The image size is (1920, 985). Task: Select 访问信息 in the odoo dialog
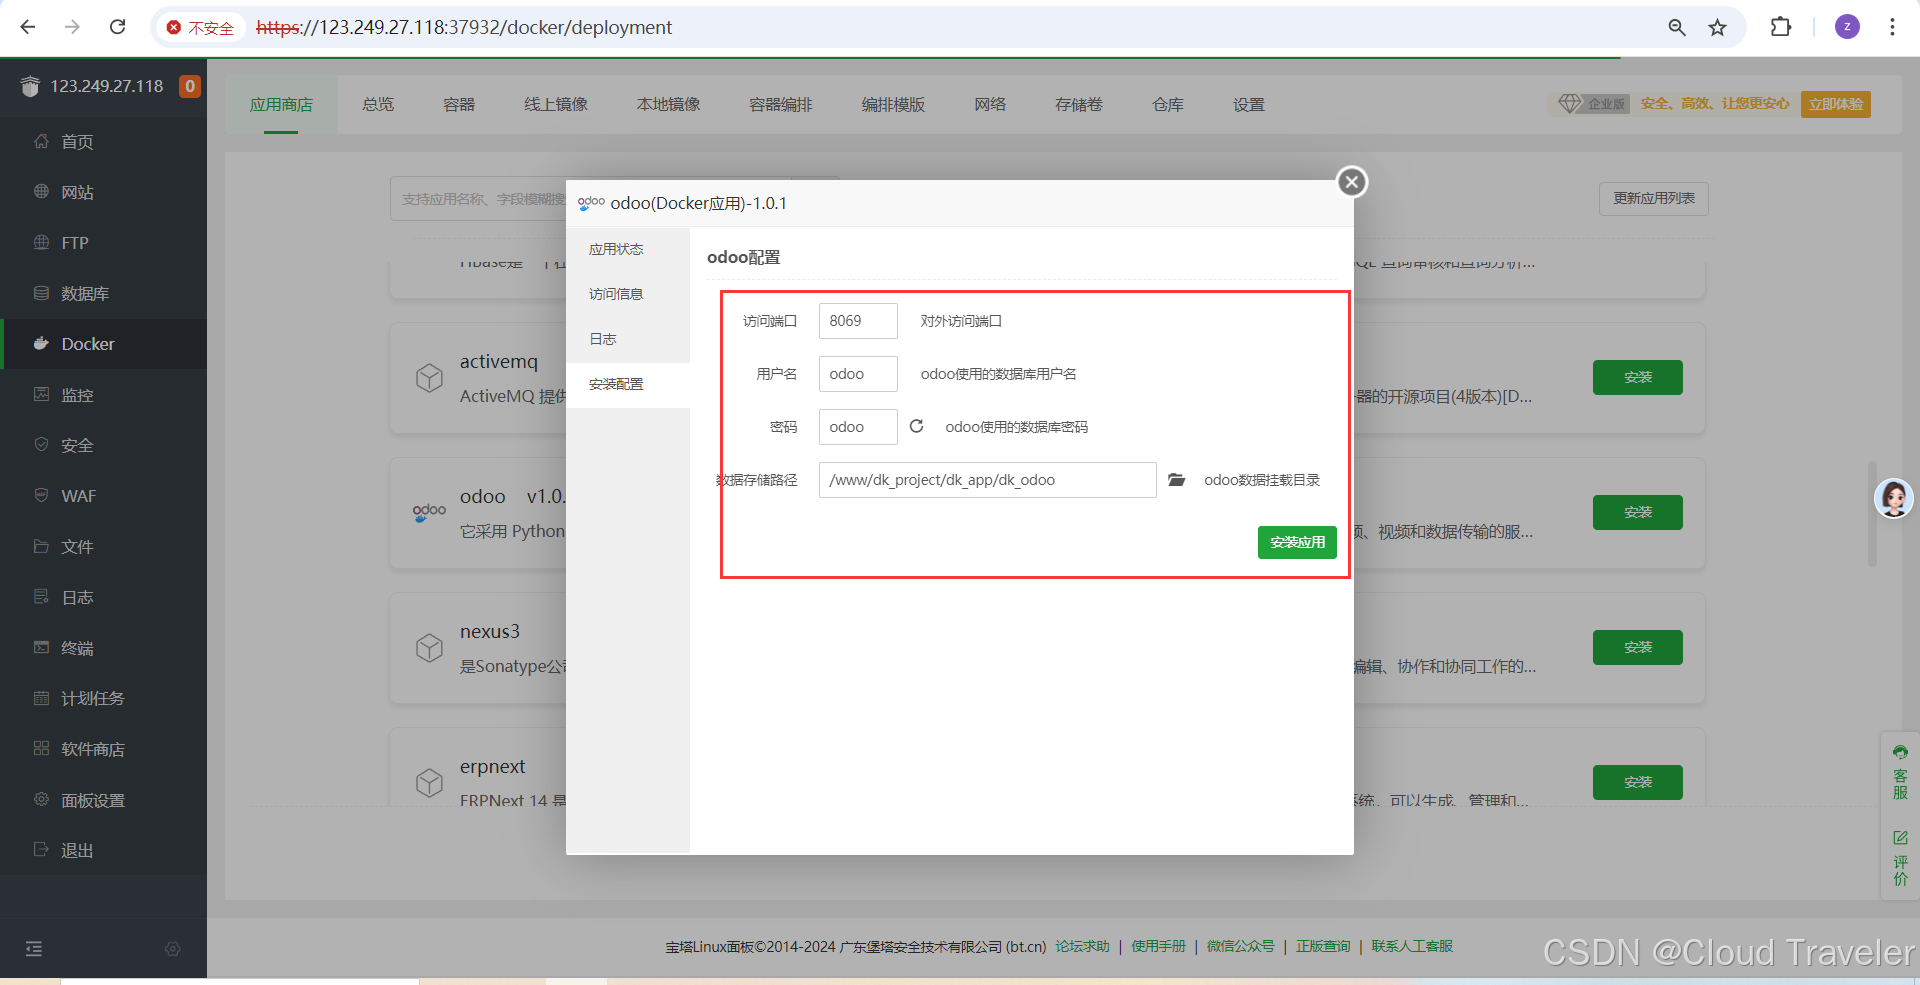coord(628,294)
